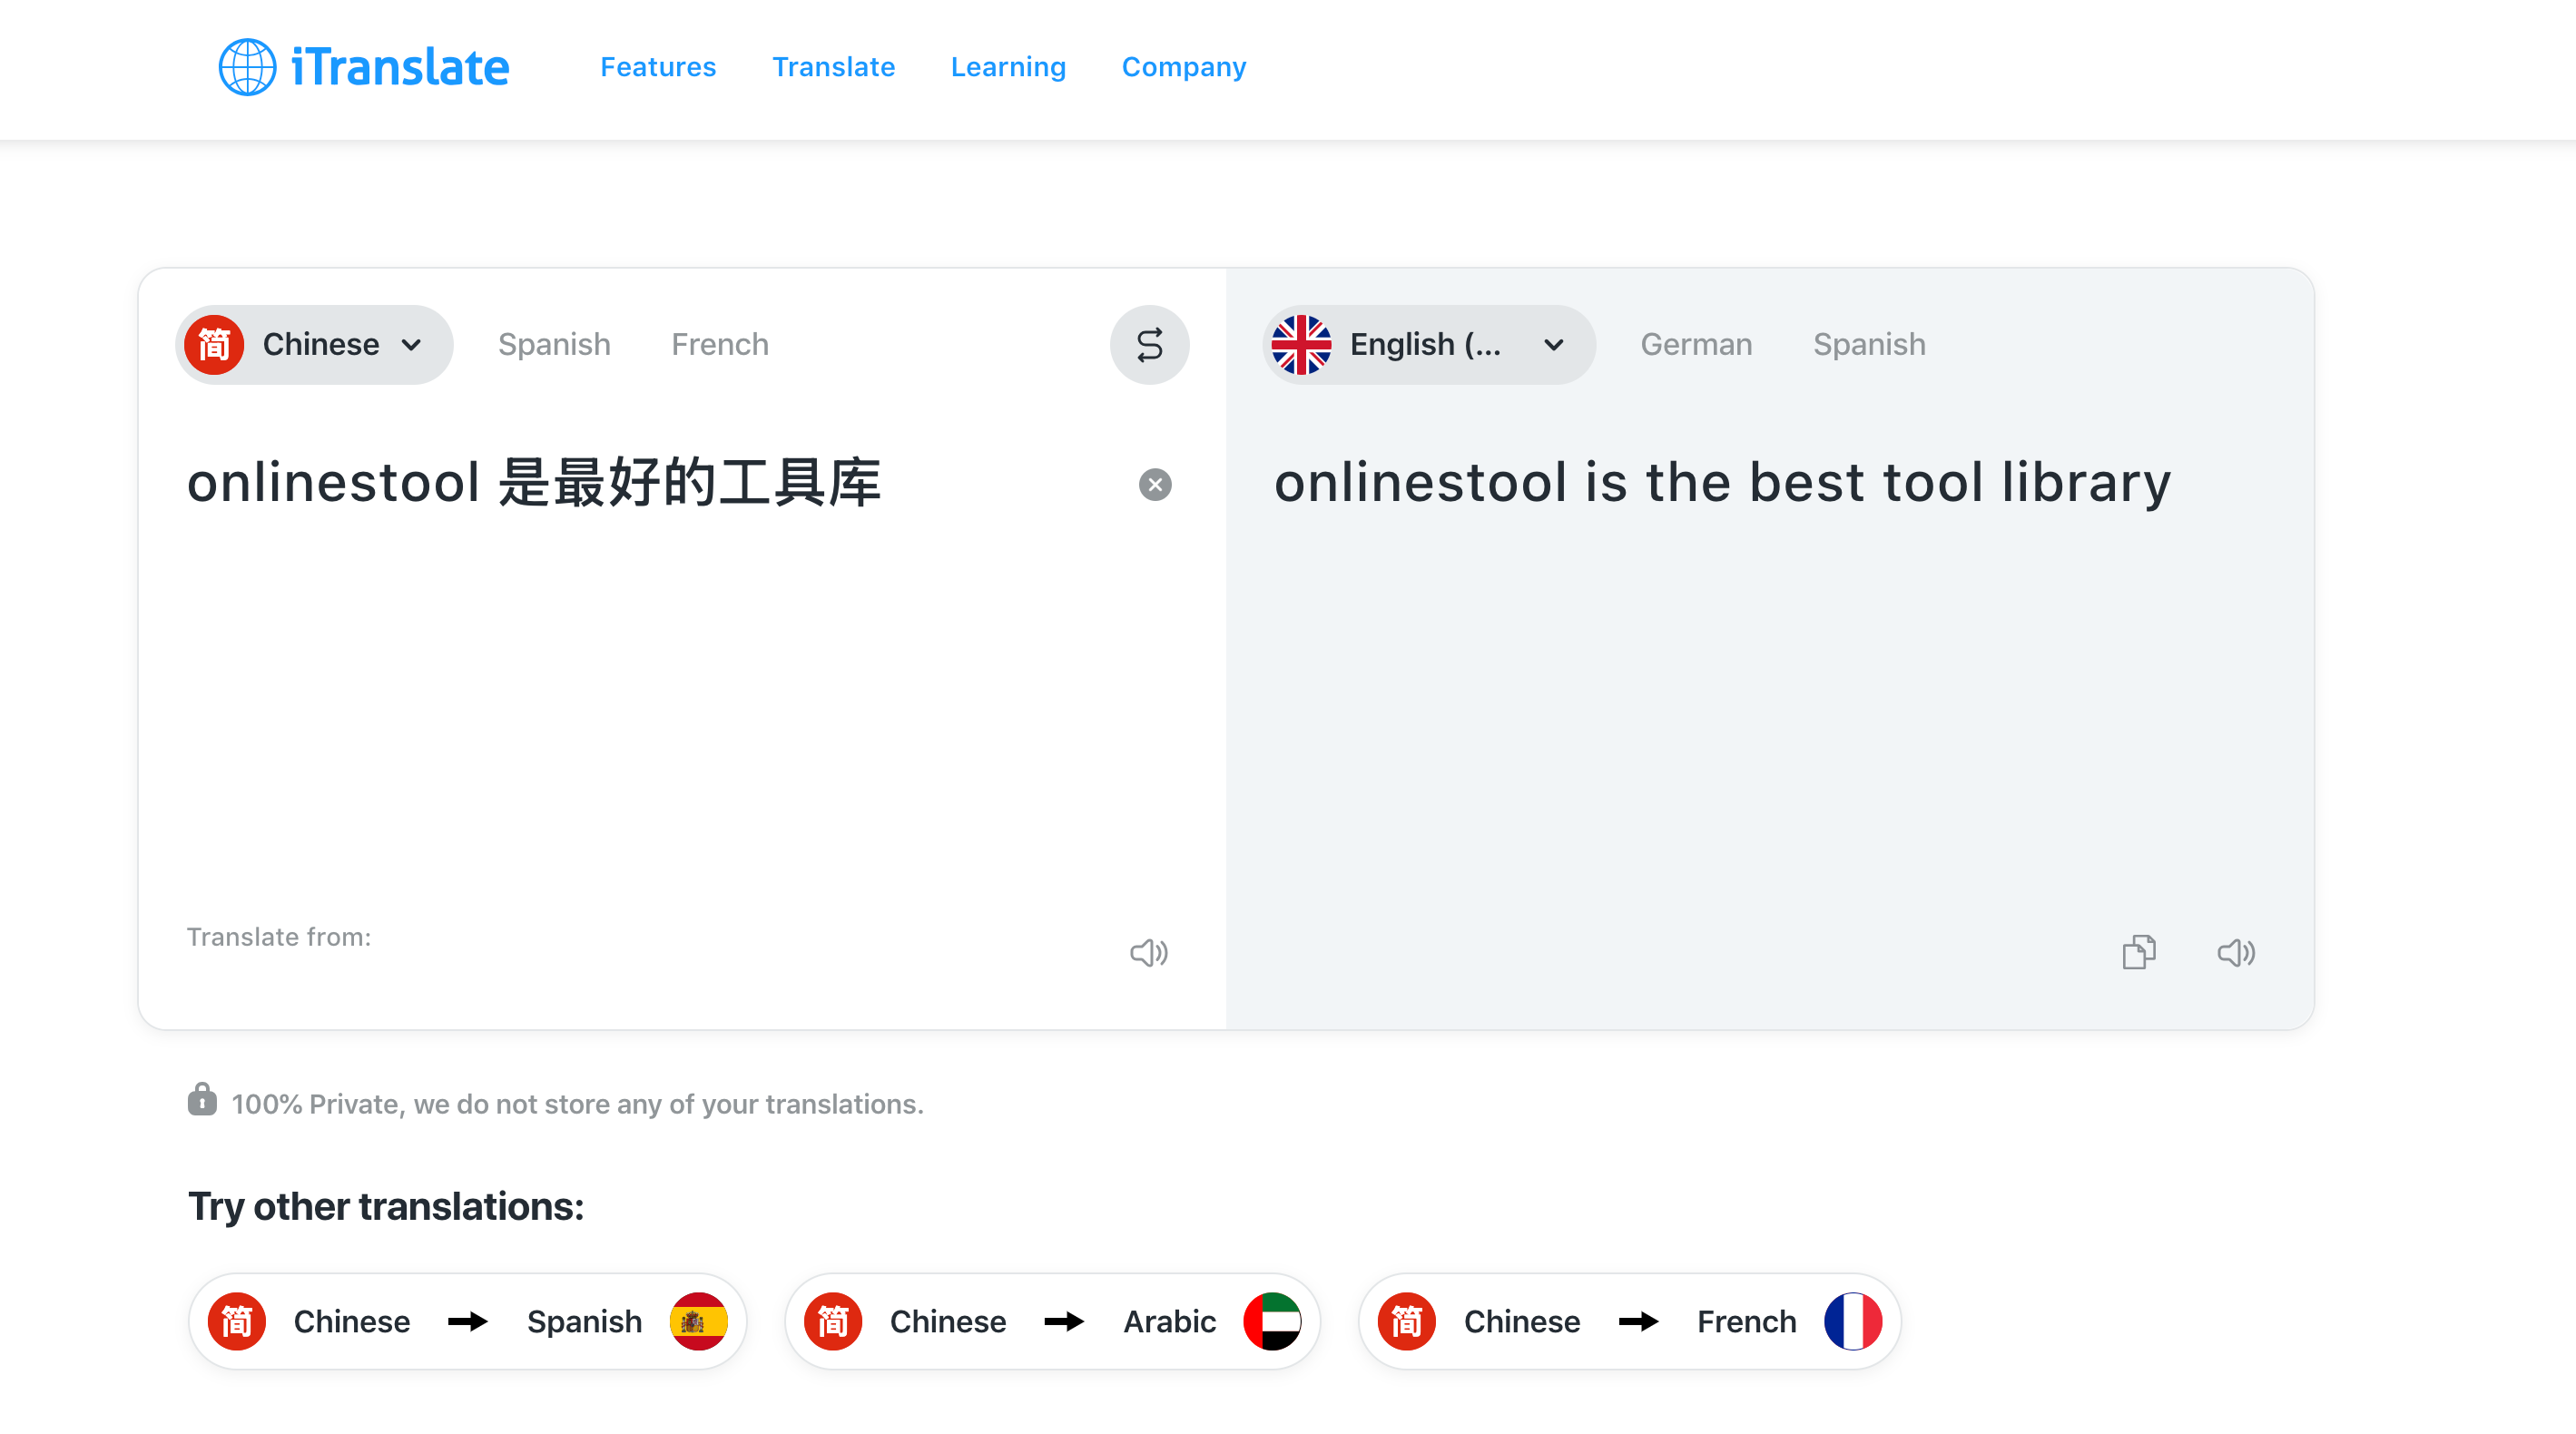Try the Chinese to French translation
This screenshot has height=1434, width=2576.
[1629, 1321]
